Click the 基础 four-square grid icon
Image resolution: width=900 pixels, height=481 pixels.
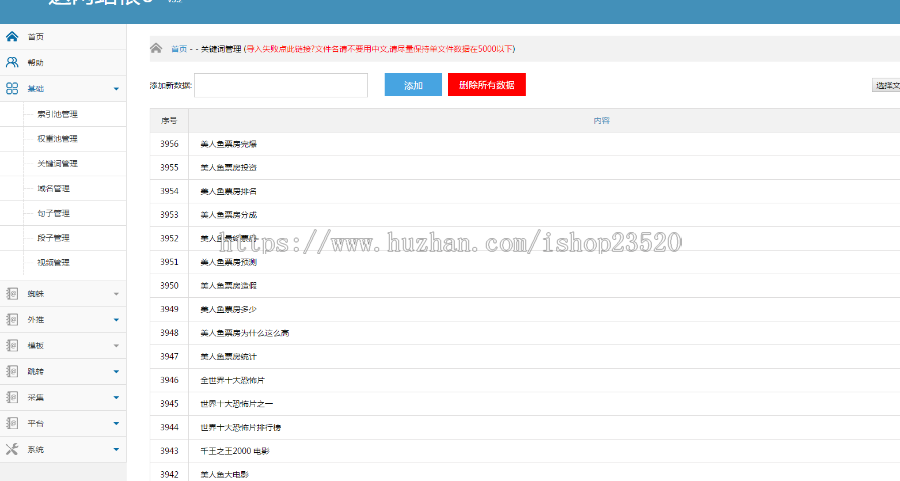12,88
